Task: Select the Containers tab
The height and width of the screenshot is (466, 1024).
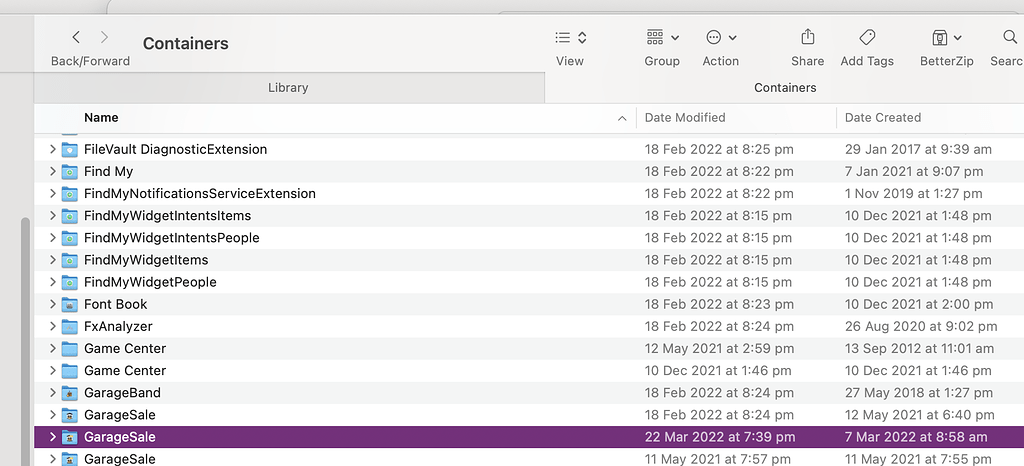Action: pos(785,88)
